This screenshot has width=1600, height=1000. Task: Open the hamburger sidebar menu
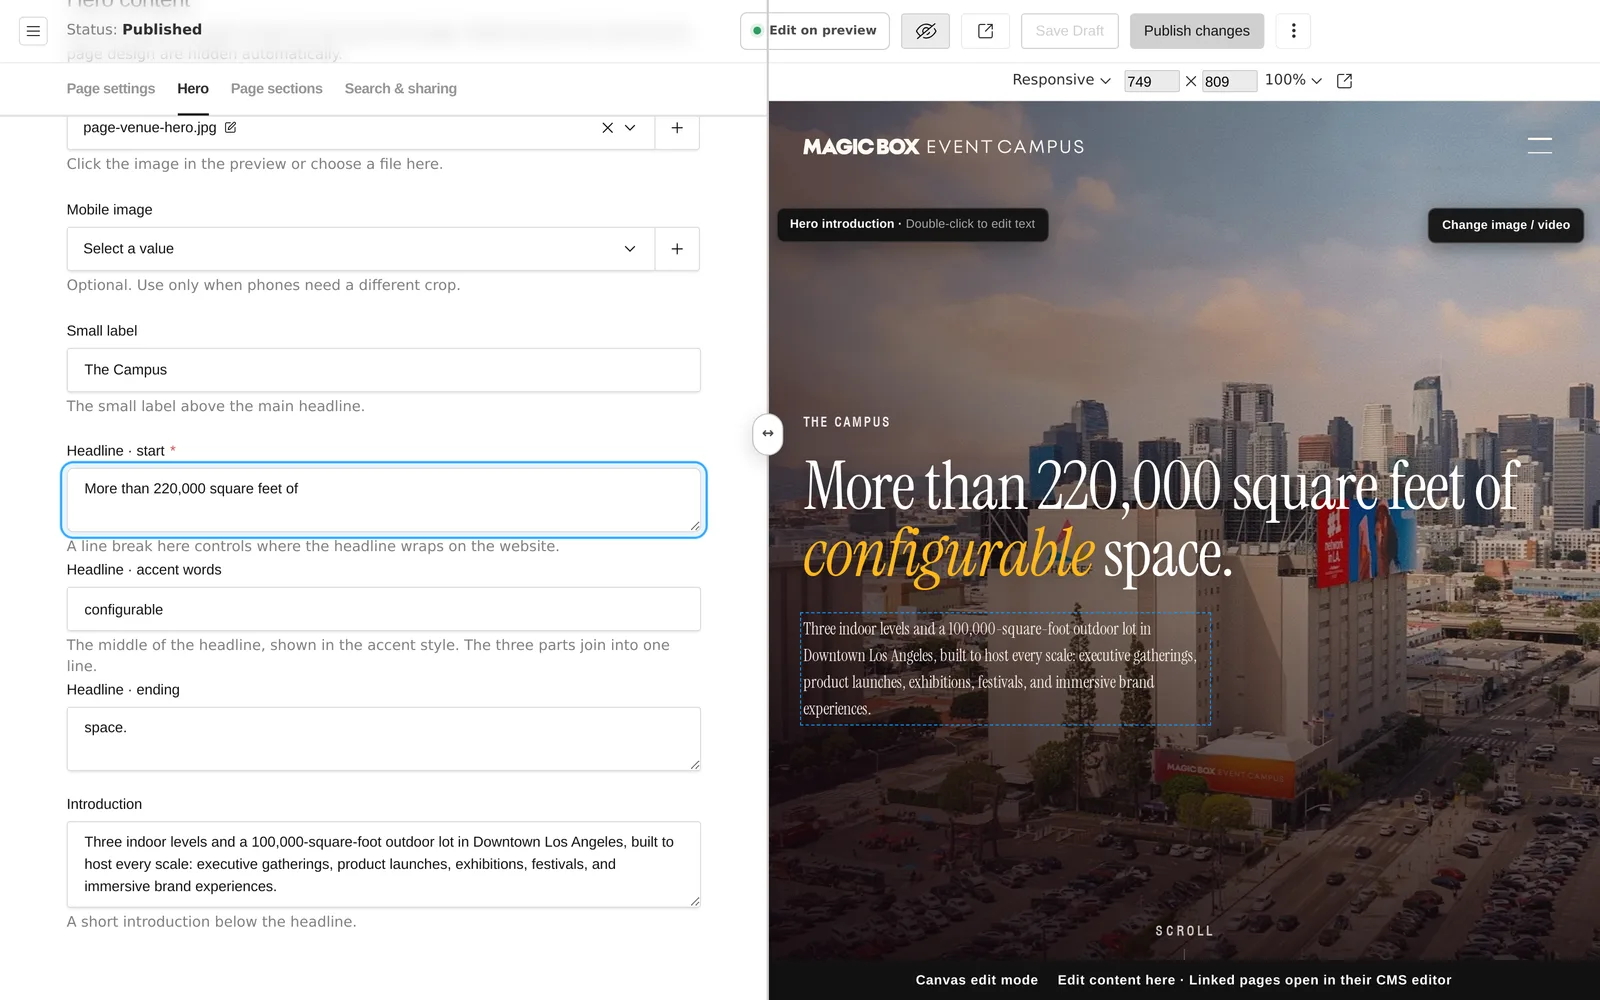[33, 31]
